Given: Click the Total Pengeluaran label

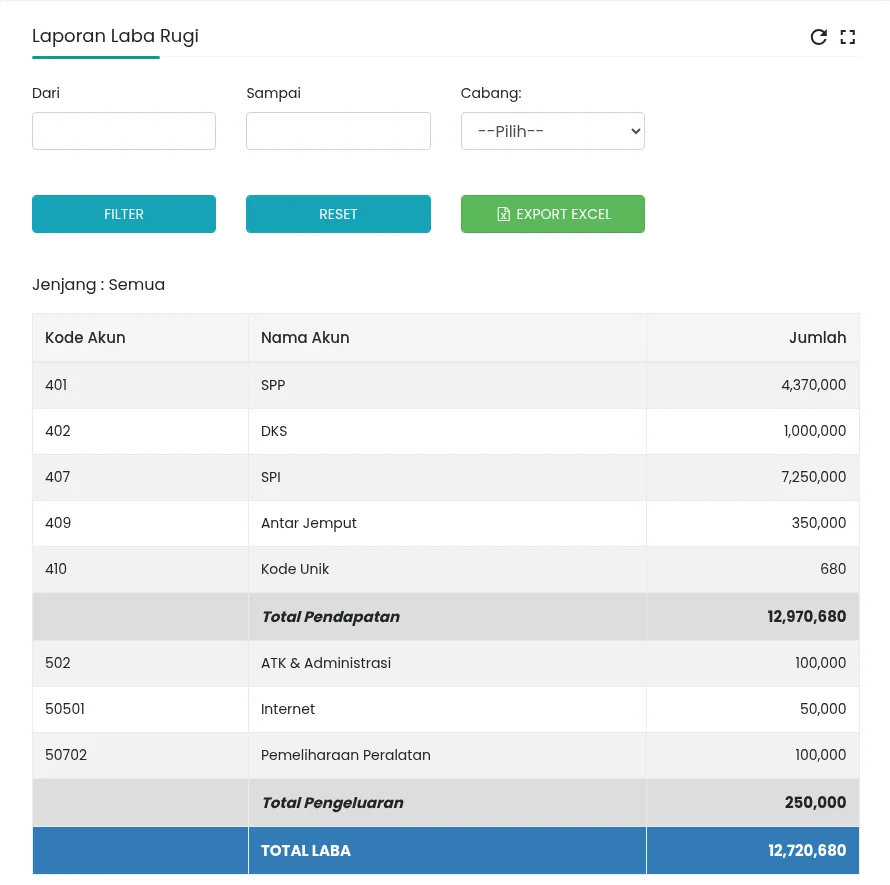Looking at the screenshot, I should [x=333, y=803].
